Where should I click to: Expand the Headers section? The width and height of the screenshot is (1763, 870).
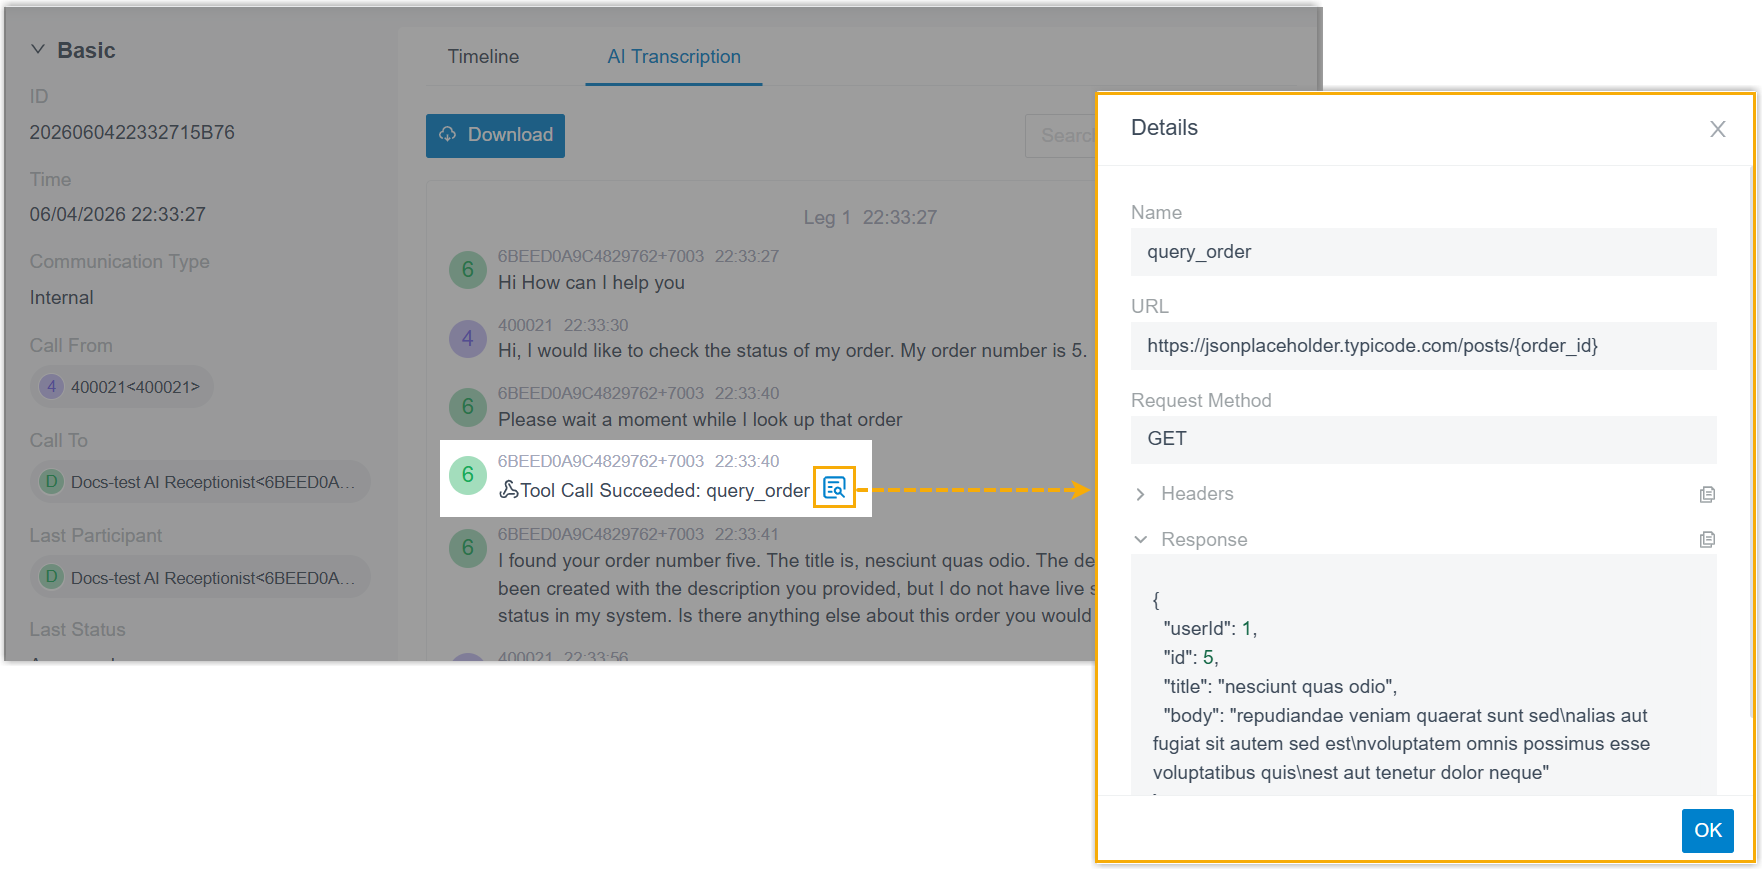pyautogui.click(x=1140, y=494)
